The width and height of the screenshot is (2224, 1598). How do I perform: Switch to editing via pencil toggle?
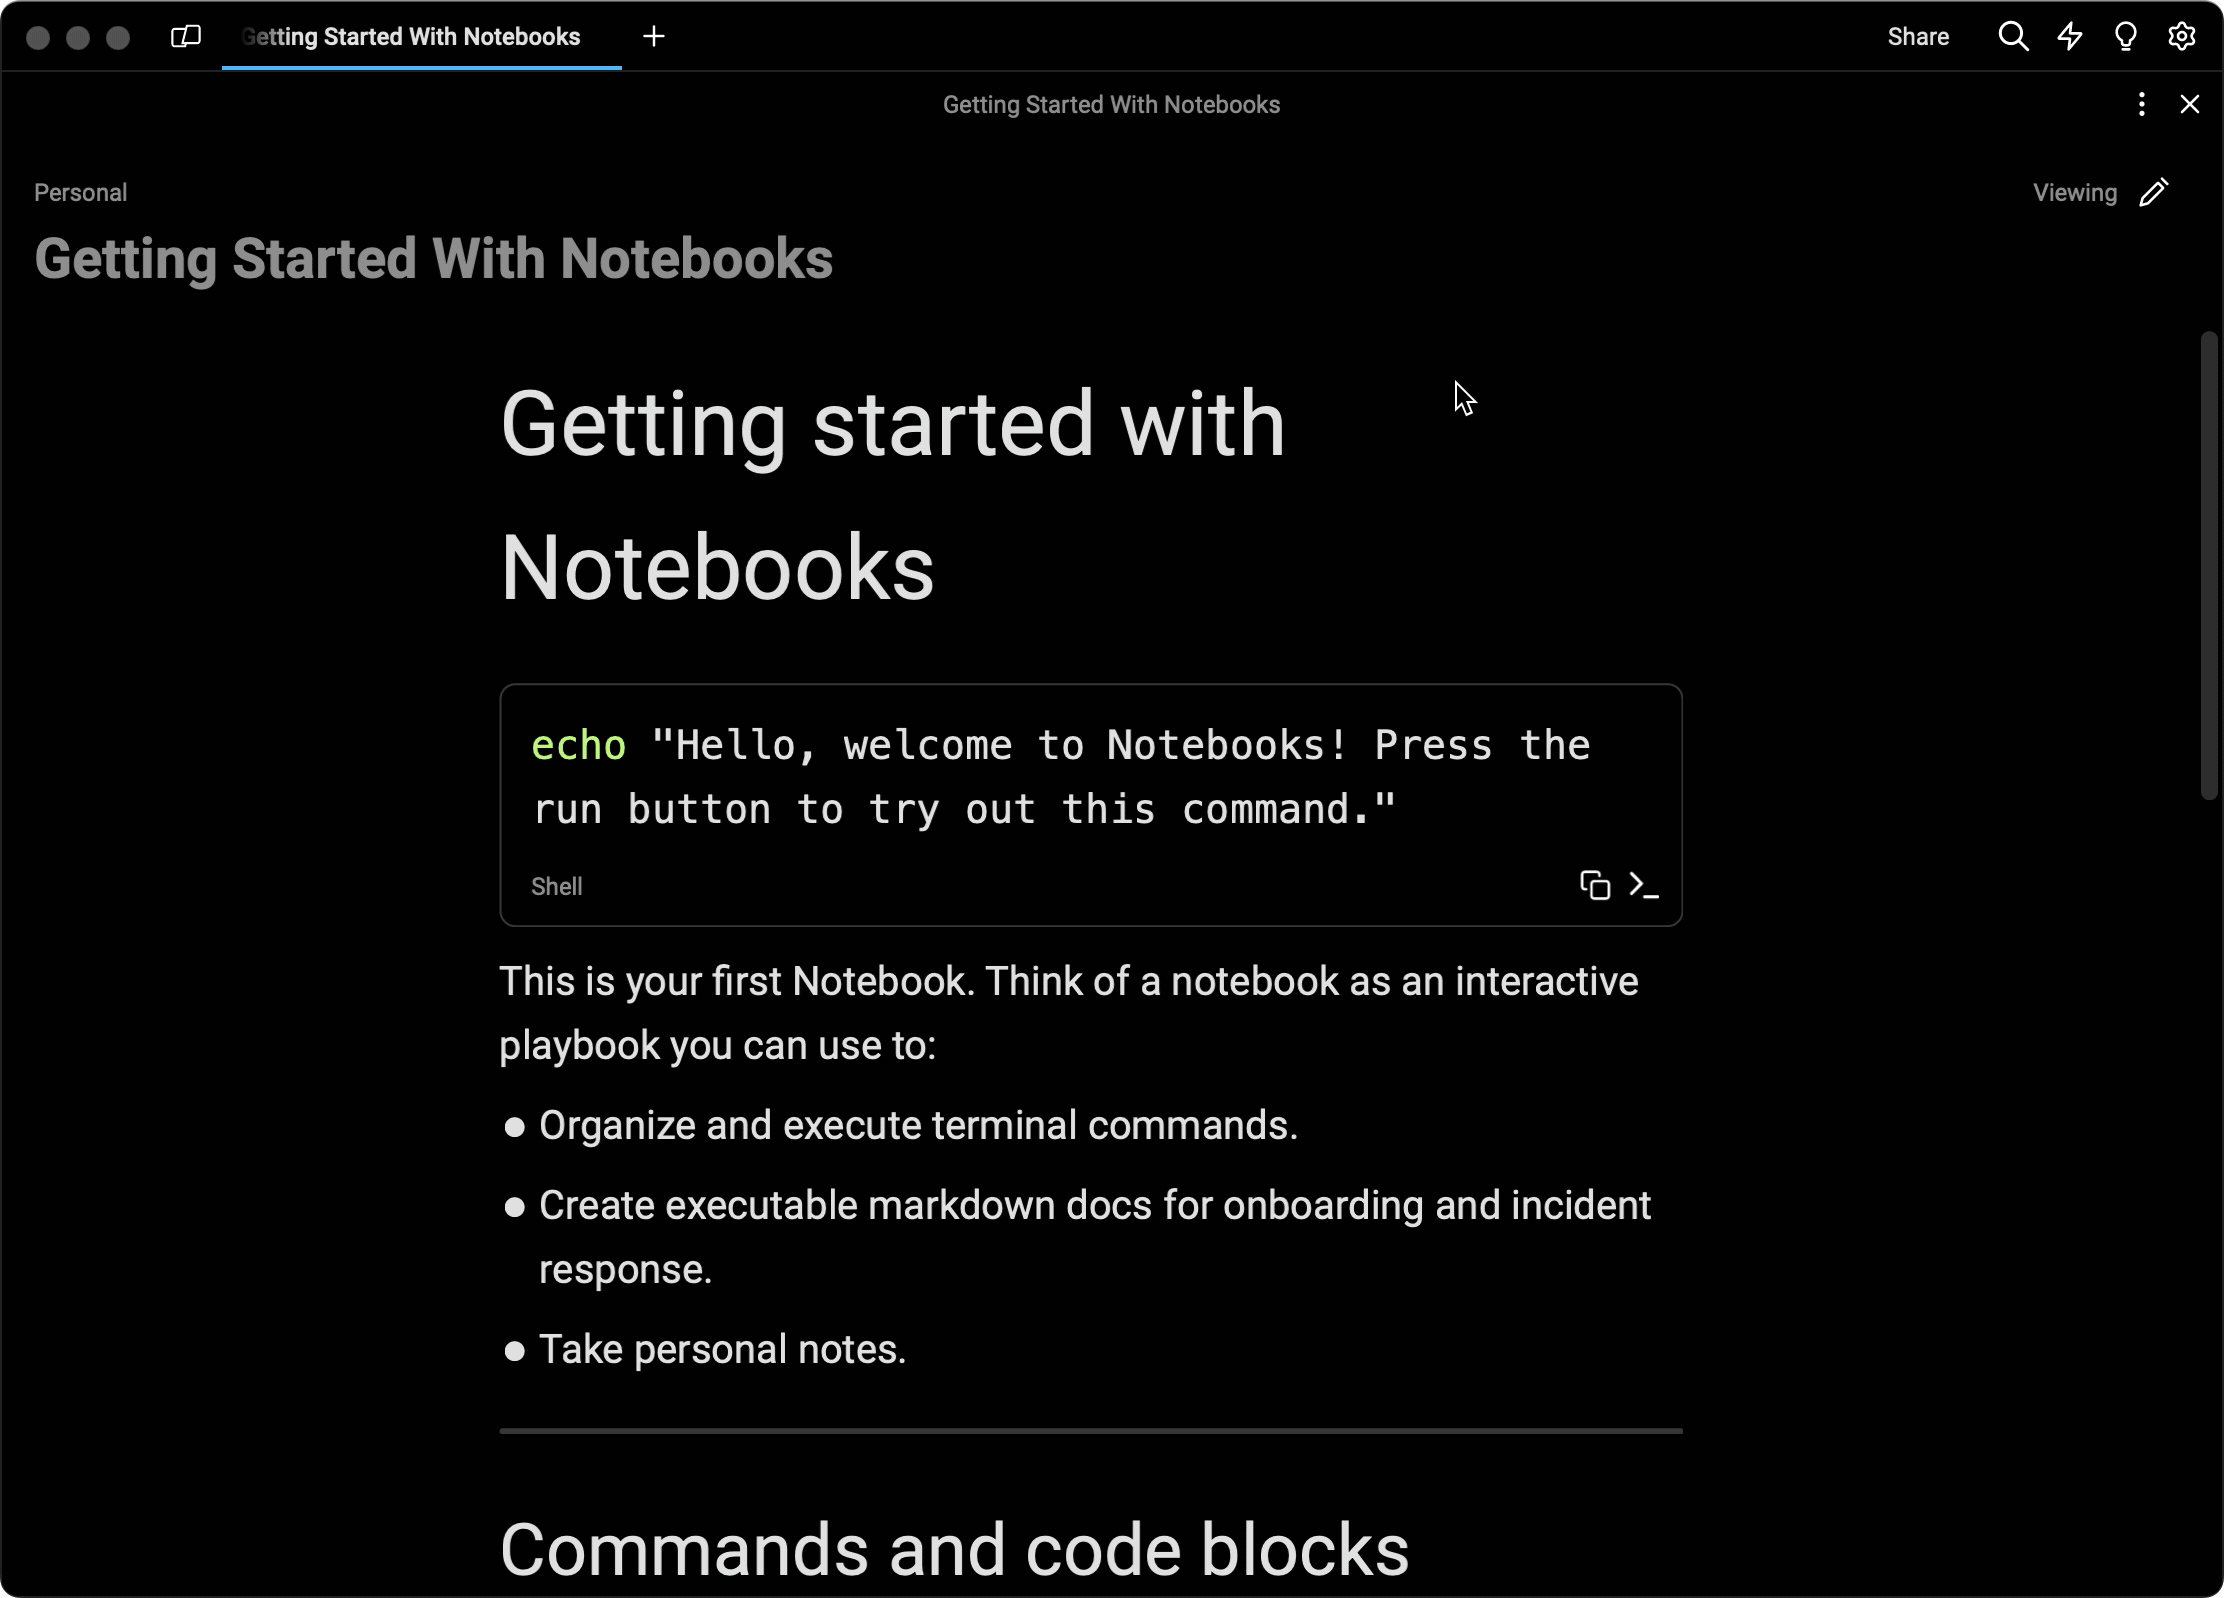[2155, 192]
